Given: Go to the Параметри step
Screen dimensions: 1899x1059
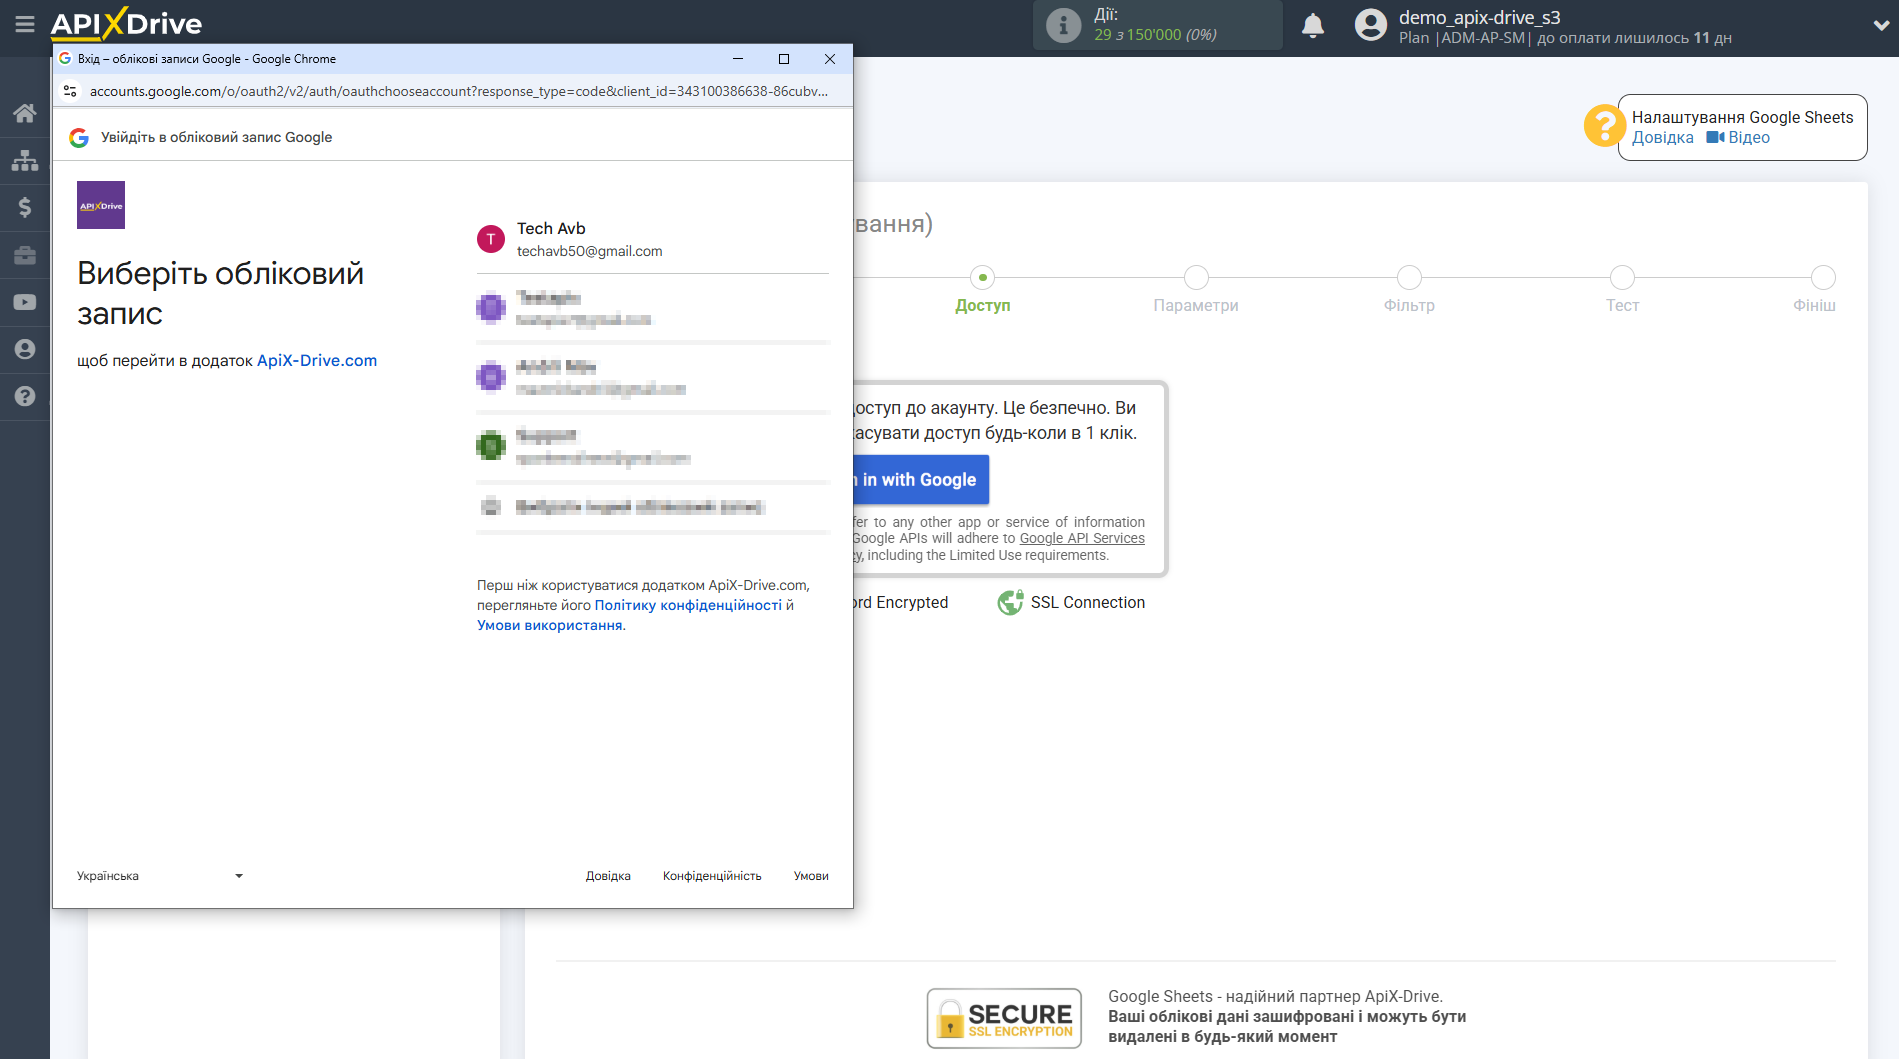Looking at the screenshot, I should coord(1196,277).
